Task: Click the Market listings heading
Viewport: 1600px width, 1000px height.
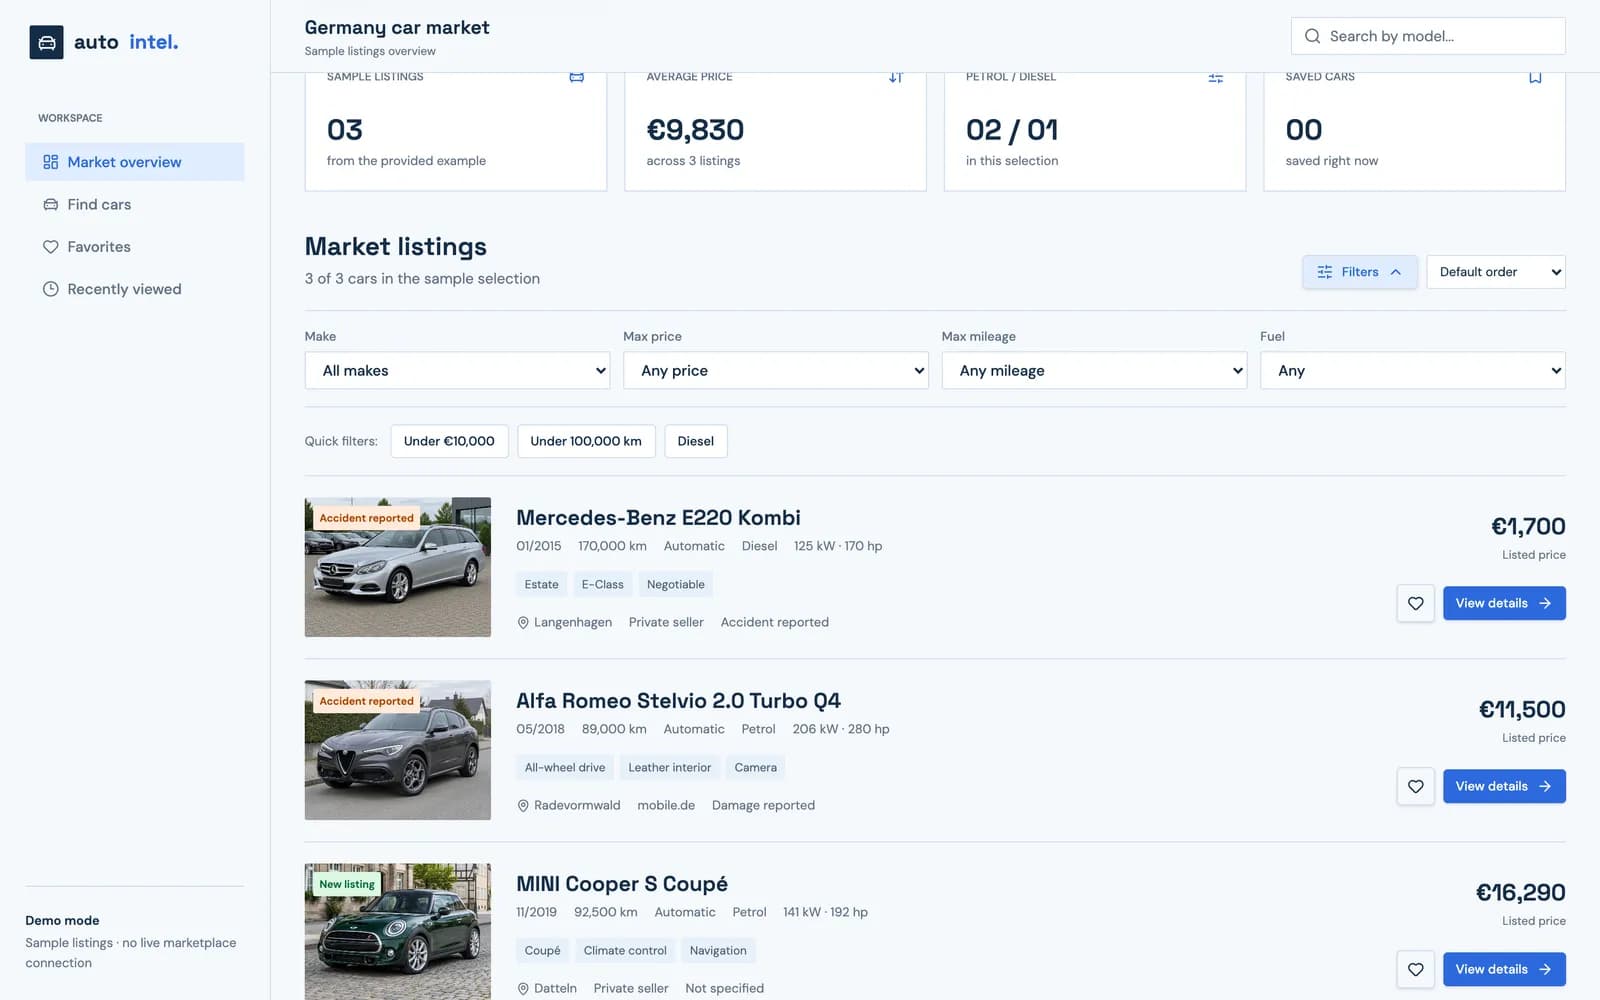Action: pyautogui.click(x=396, y=247)
